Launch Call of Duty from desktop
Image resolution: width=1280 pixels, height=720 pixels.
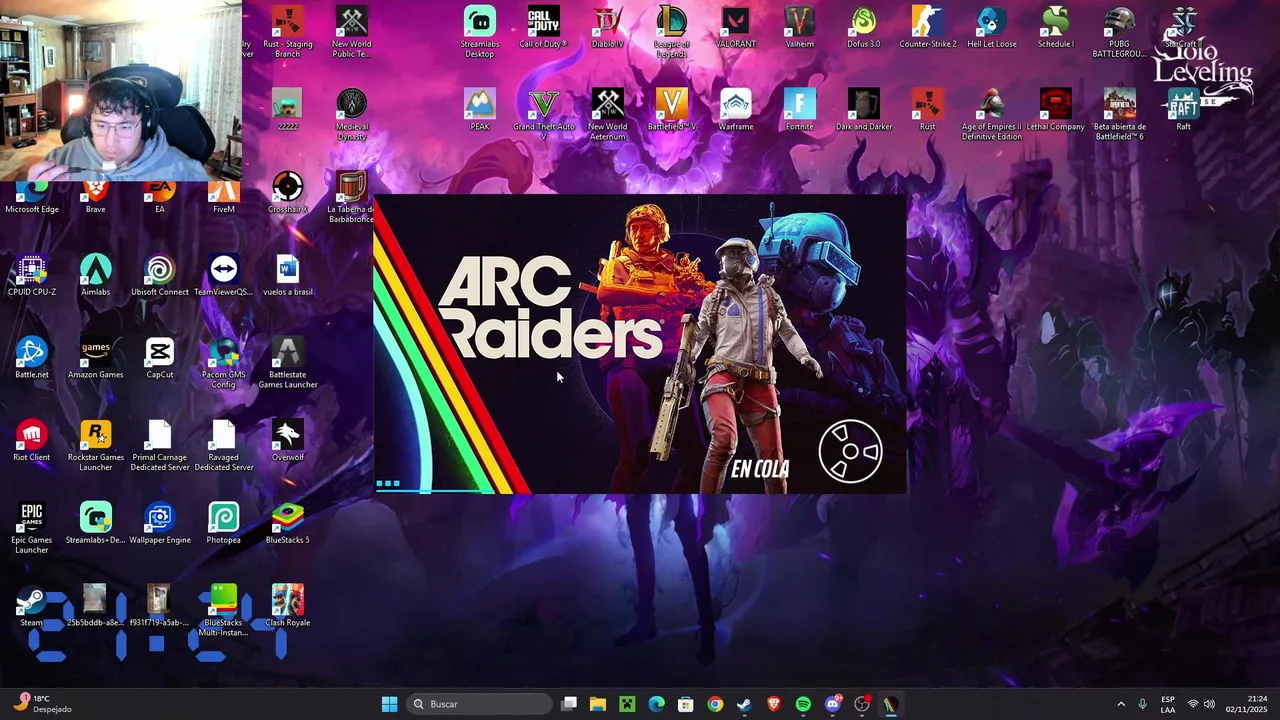pos(543,27)
